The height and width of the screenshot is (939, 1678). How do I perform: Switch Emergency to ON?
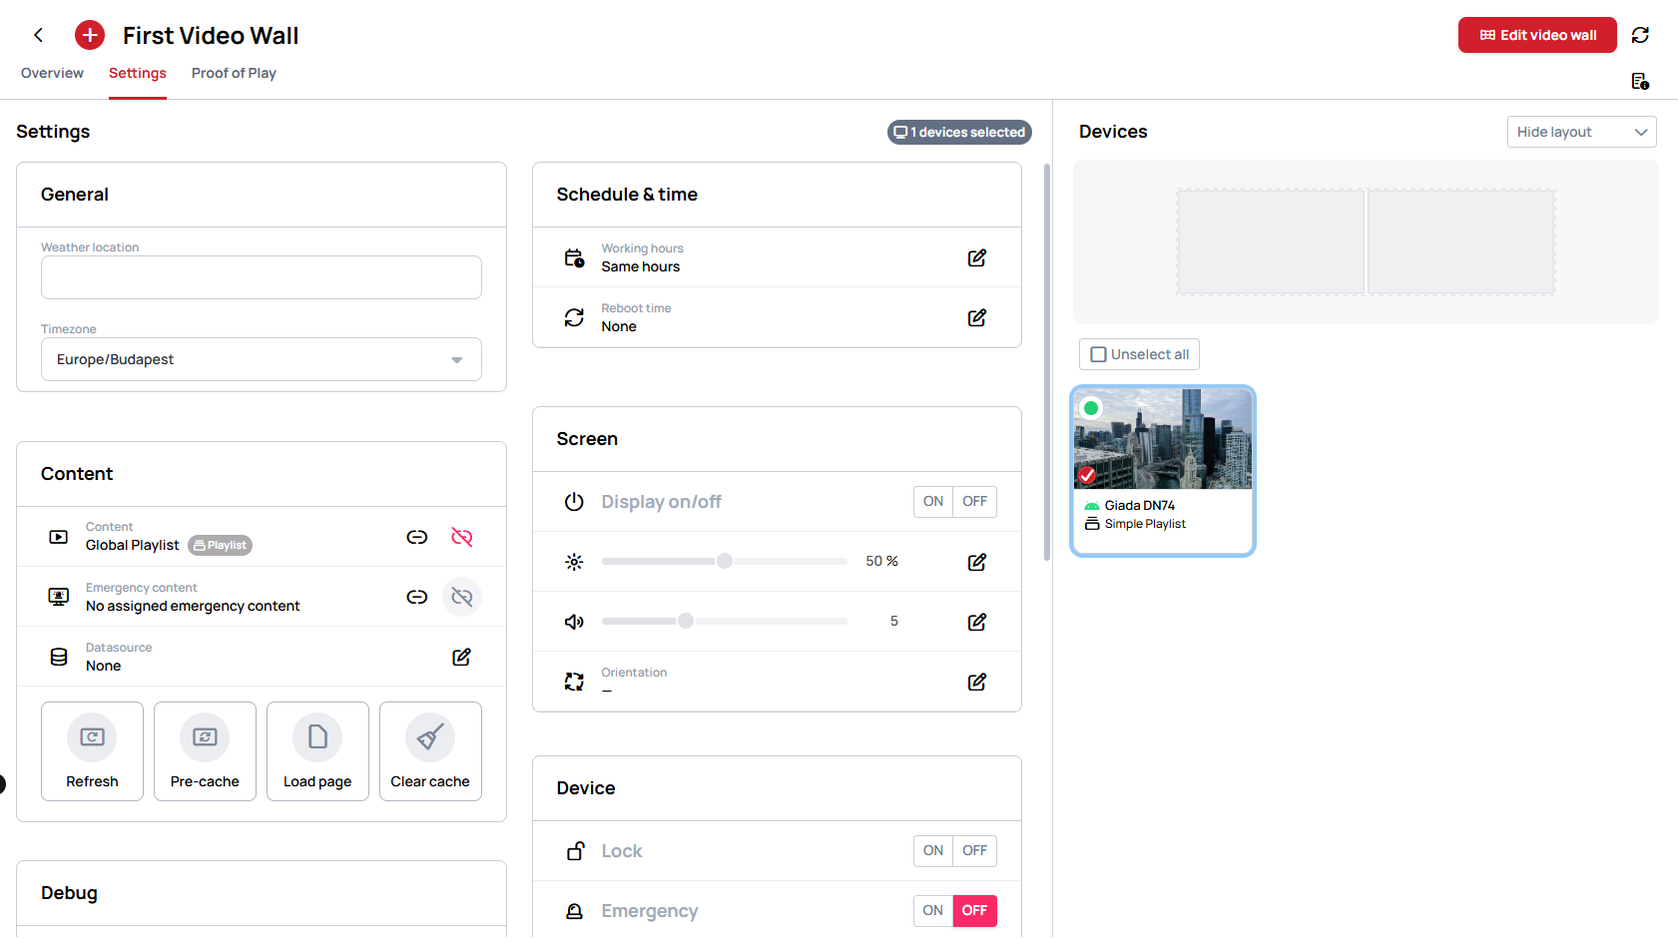point(933,911)
